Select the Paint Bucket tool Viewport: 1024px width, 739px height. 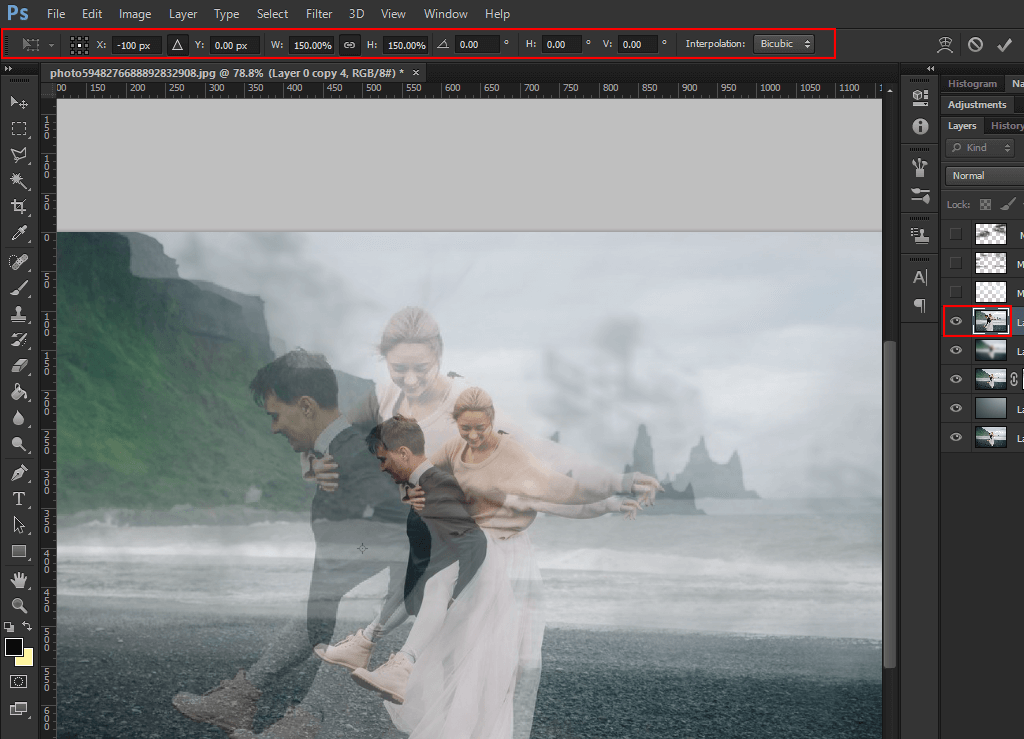coord(19,392)
